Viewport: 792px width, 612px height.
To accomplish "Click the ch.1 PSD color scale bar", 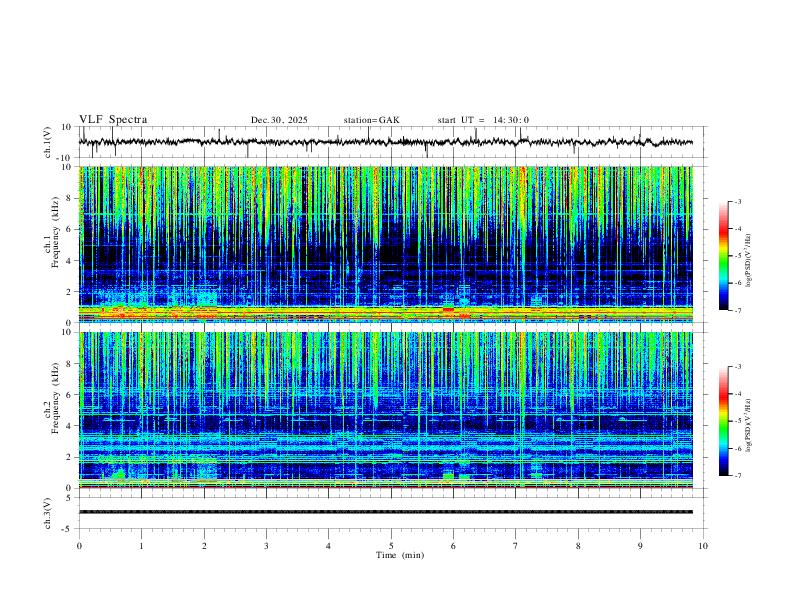I will pos(723,255).
